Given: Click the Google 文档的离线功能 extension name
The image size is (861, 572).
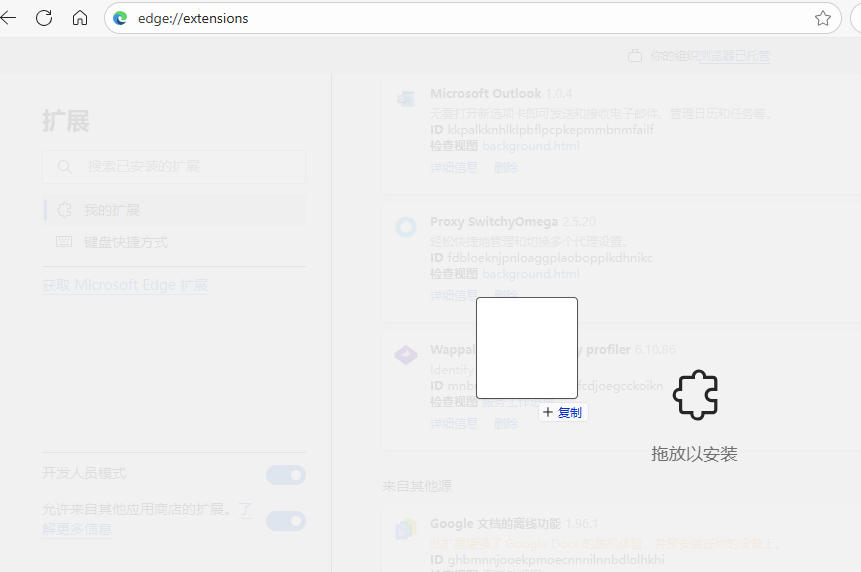Looking at the screenshot, I should 495,524.
